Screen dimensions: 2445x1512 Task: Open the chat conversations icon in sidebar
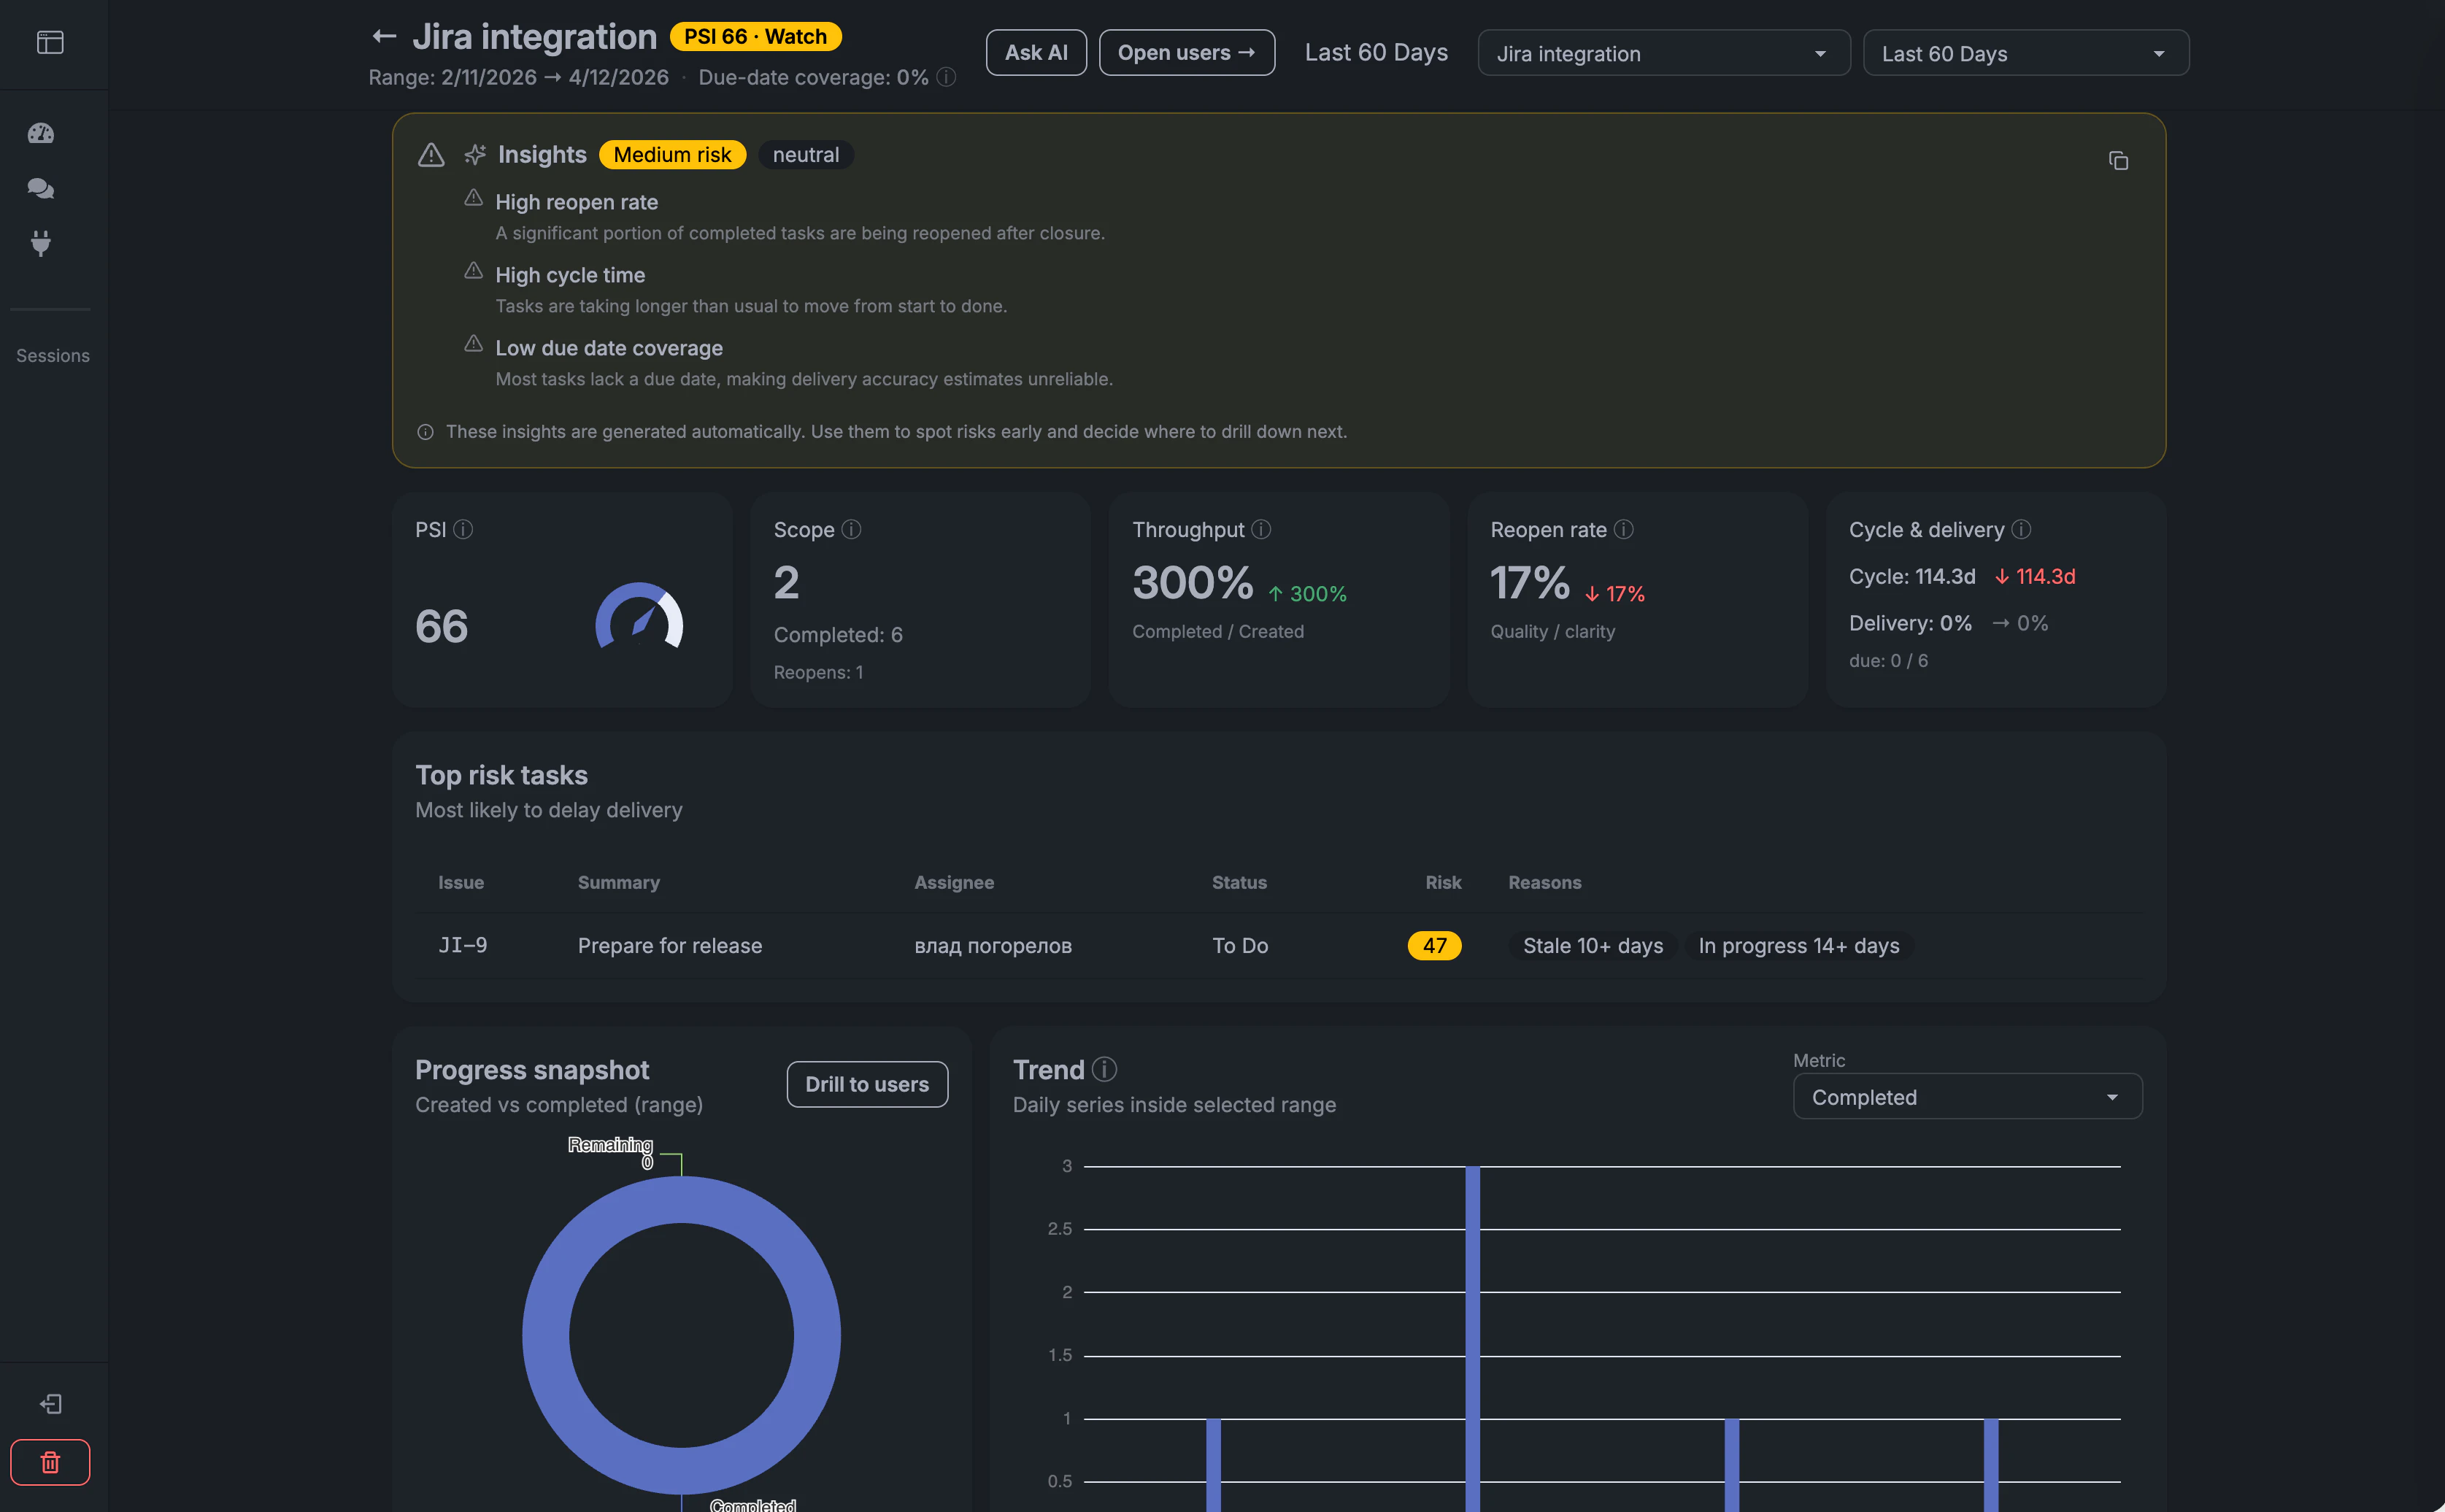(x=40, y=188)
